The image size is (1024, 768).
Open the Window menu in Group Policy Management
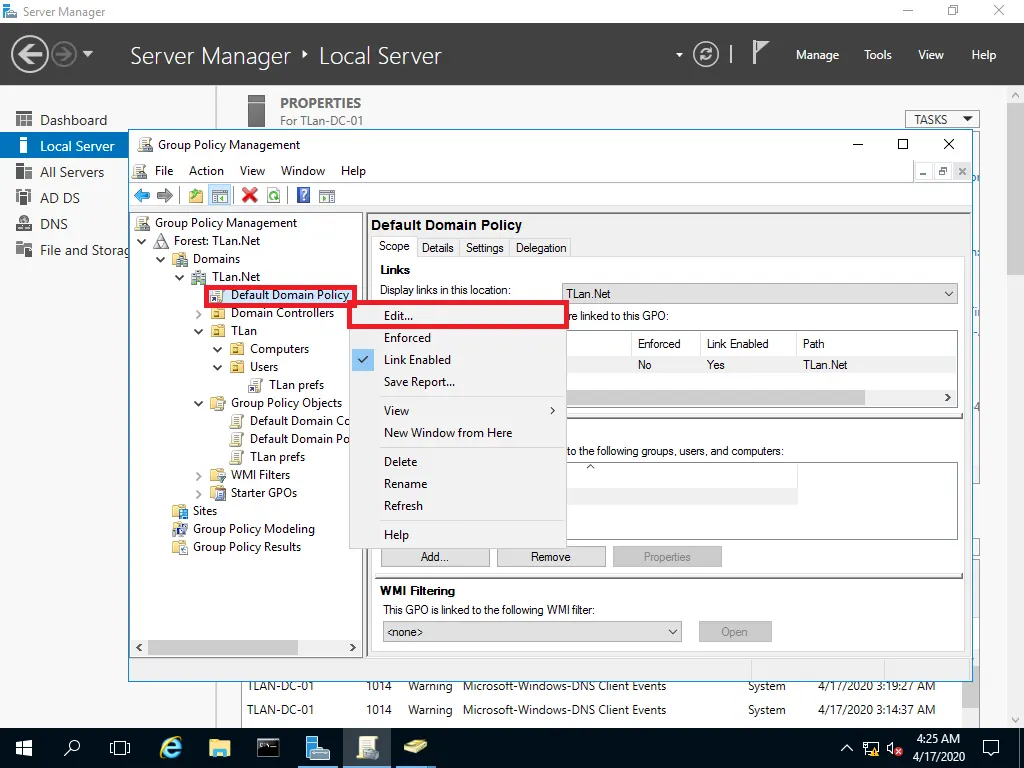pos(303,170)
